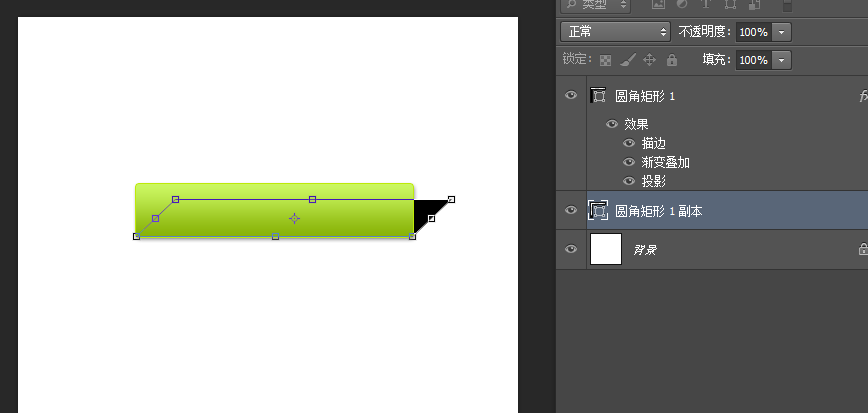Hide the 圆角矩形 1 layer
This screenshot has height=413, width=868.
571,96
